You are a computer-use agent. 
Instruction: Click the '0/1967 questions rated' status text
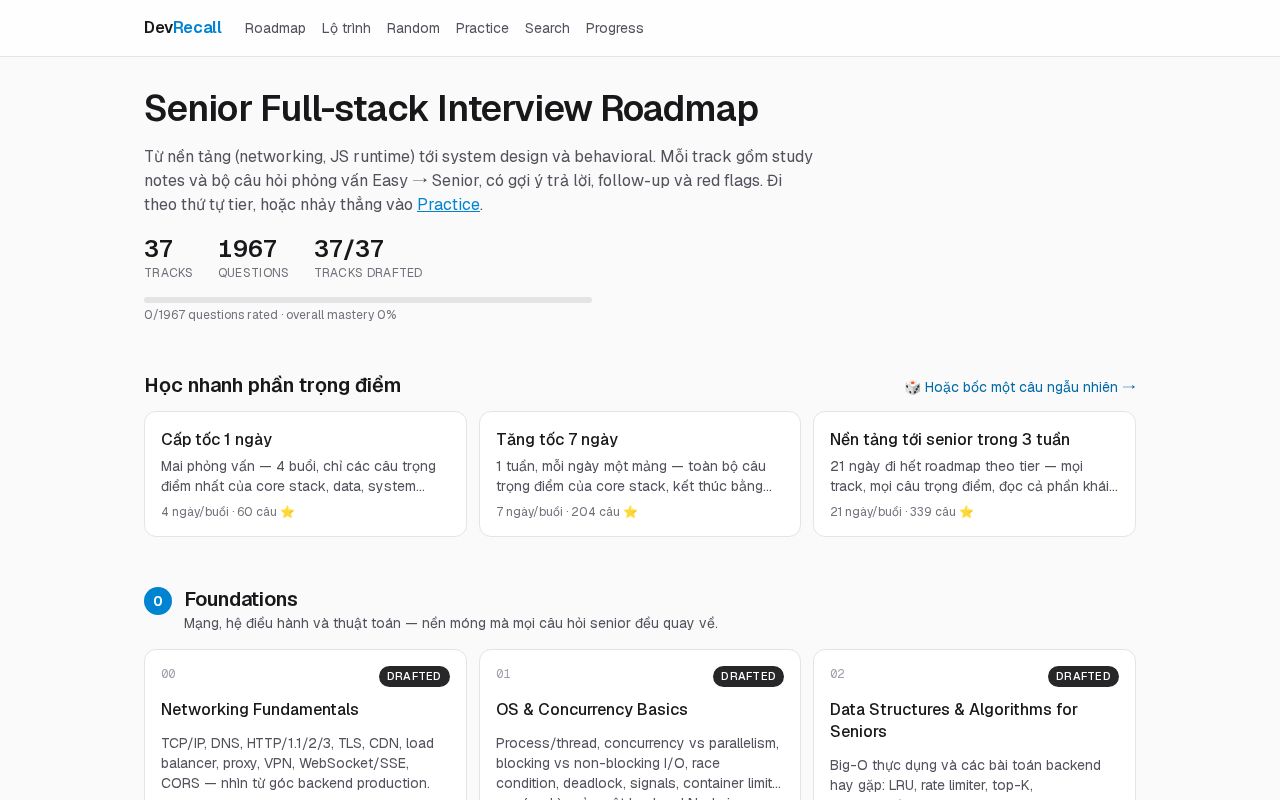pos(270,315)
